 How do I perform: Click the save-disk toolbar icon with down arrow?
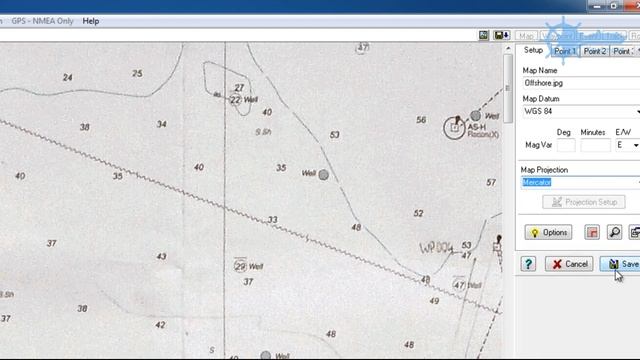501,36
